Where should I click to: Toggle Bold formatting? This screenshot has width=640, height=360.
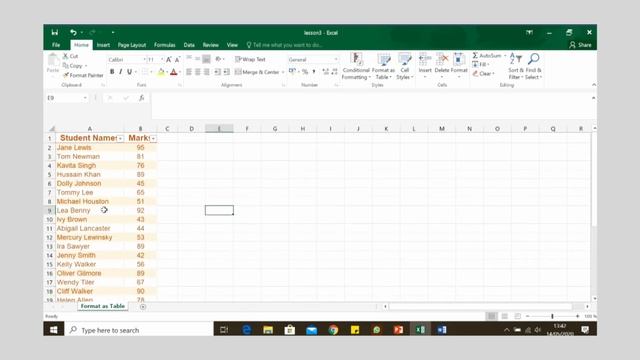[112, 72]
